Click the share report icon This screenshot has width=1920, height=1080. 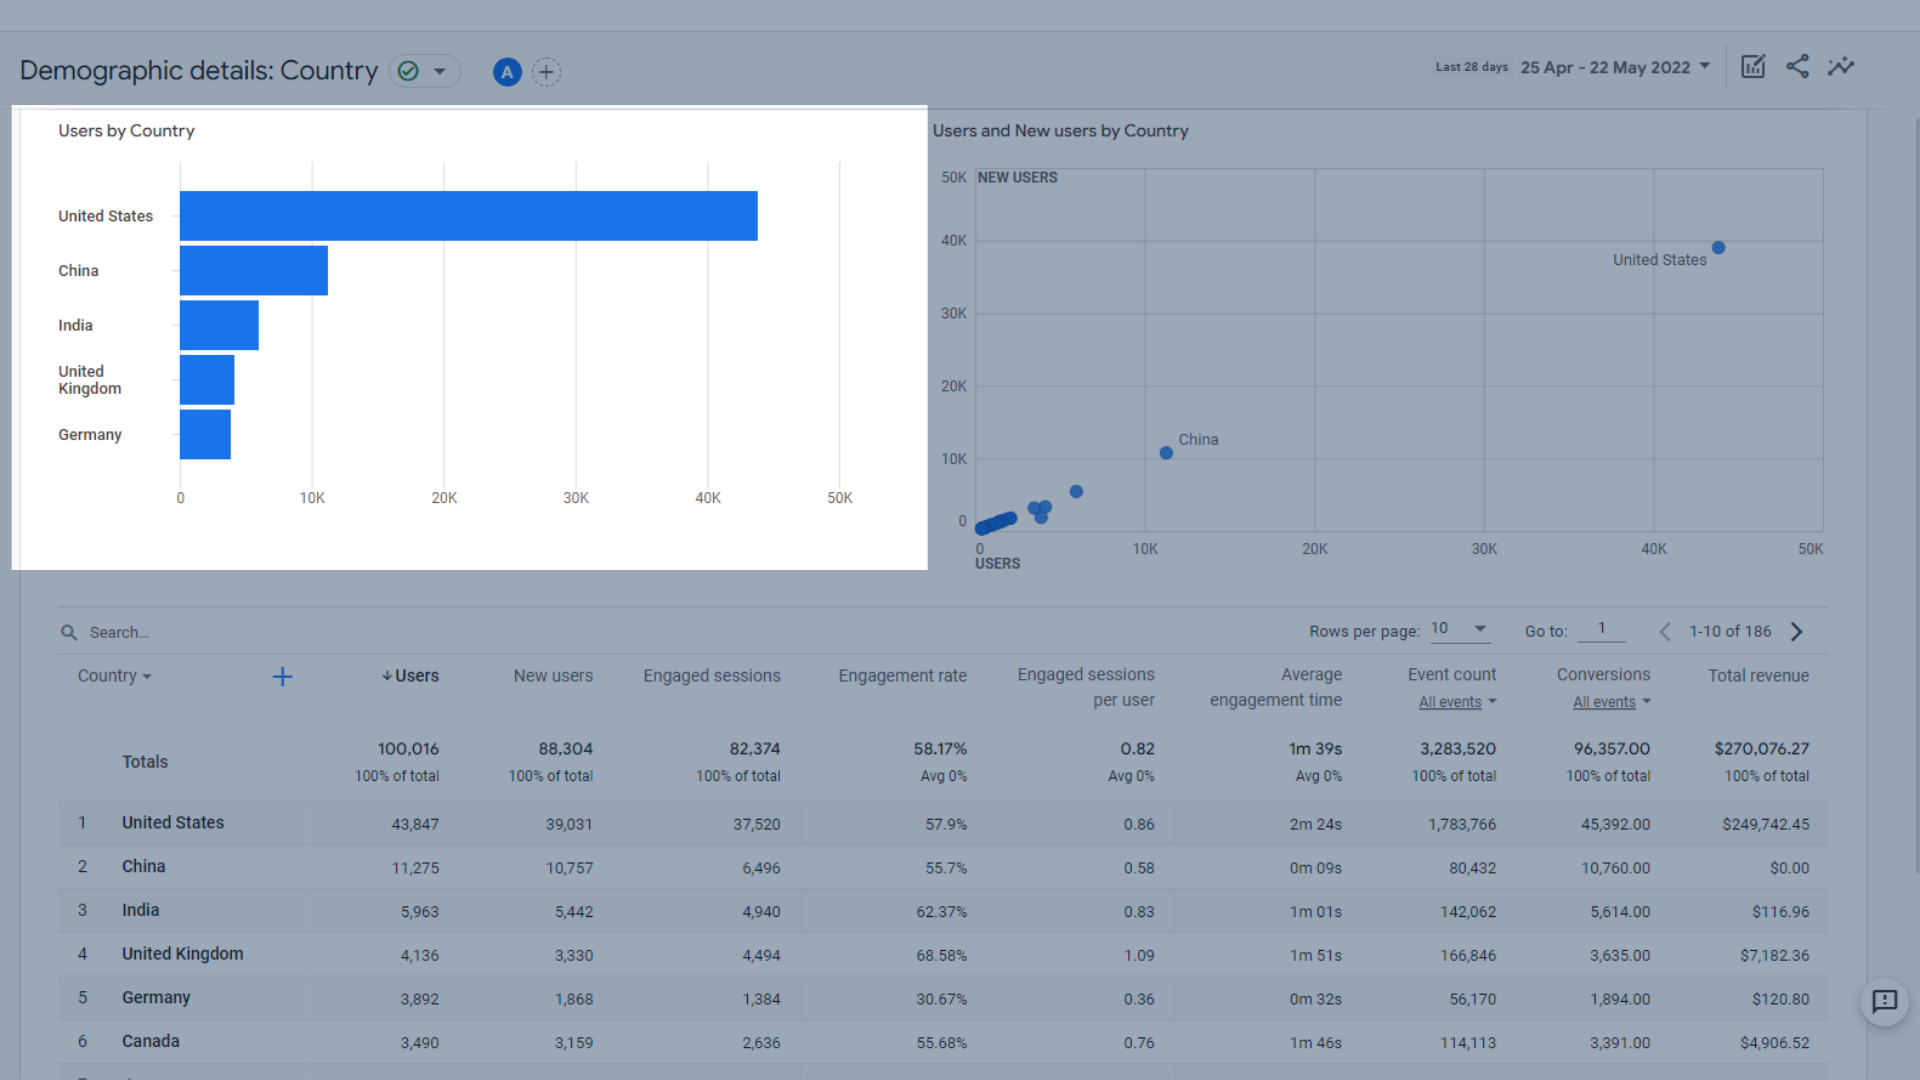pos(1797,67)
